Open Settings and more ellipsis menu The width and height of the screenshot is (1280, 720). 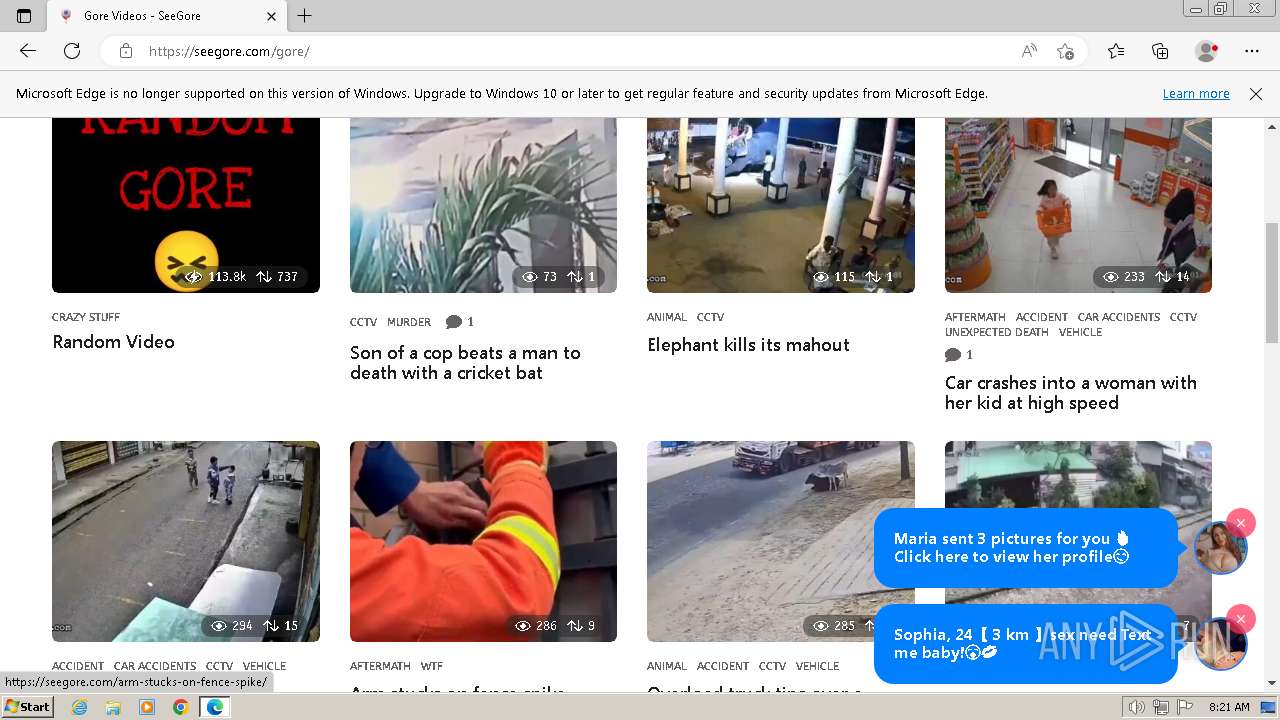[1252, 51]
